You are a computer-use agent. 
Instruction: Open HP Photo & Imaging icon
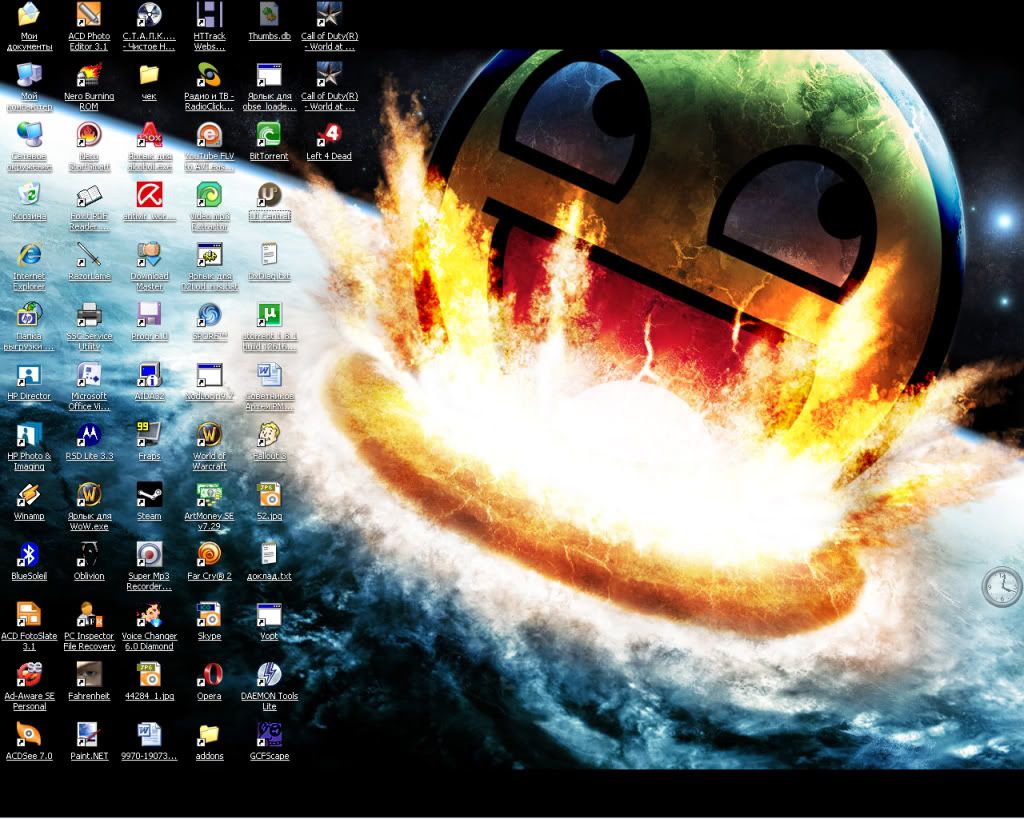(x=29, y=435)
